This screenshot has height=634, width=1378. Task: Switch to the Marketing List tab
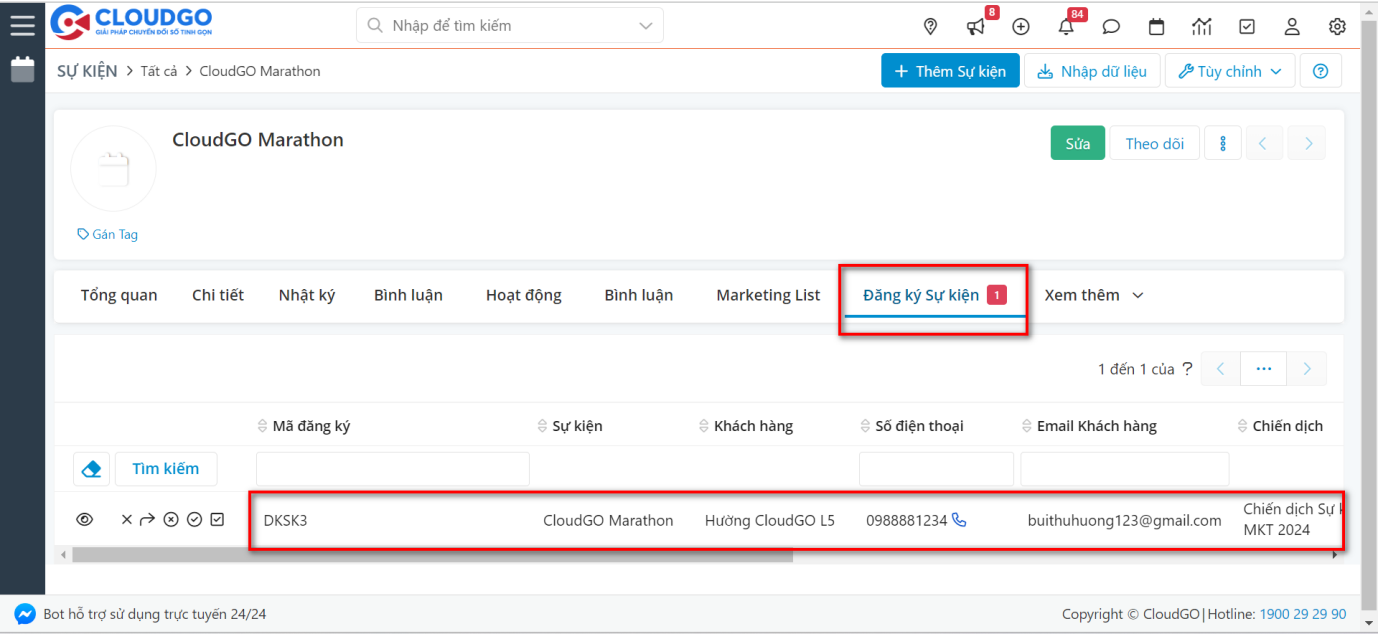click(768, 295)
